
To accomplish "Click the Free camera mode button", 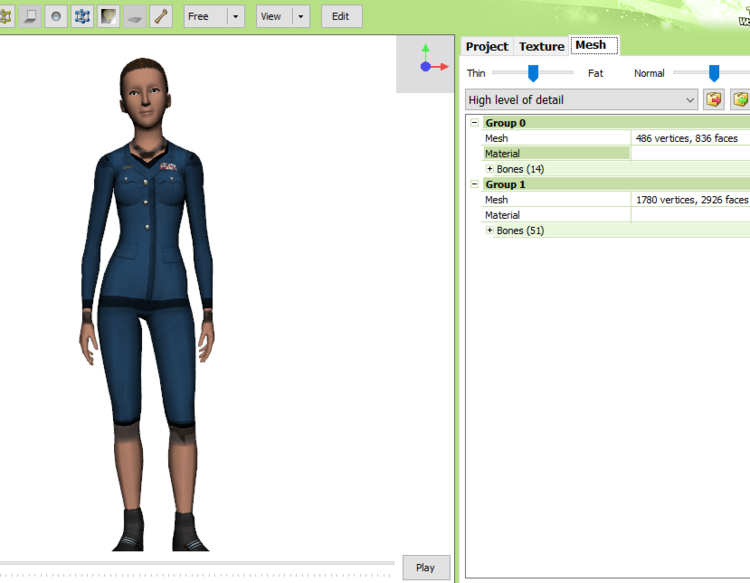I will point(206,16).
